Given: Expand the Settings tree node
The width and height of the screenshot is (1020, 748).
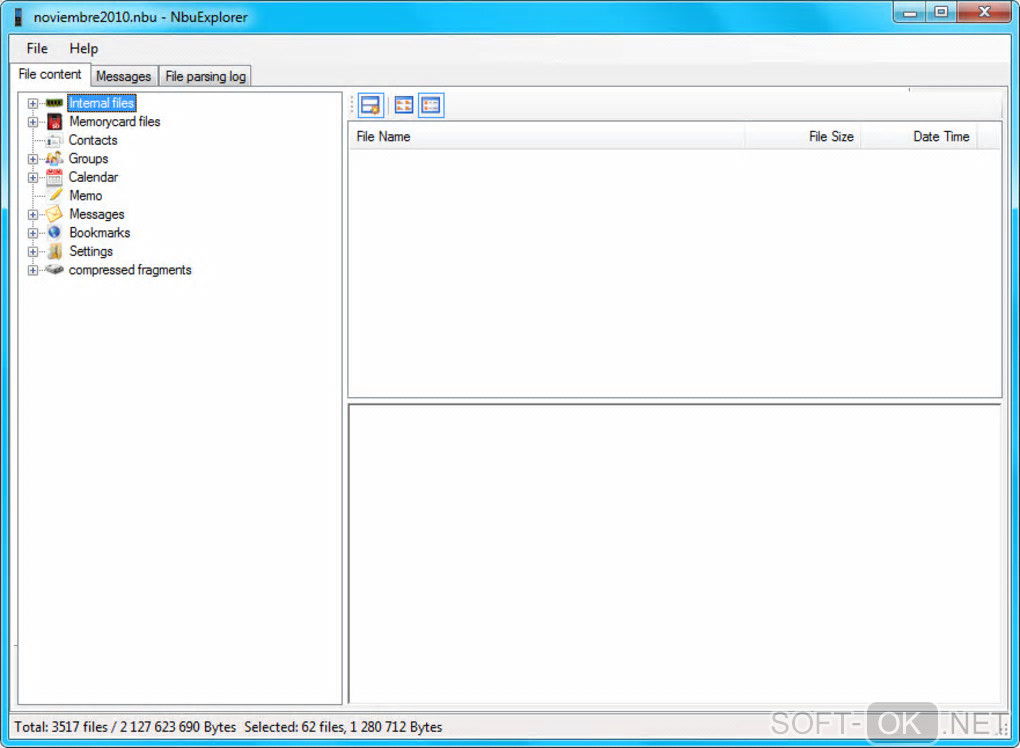Looking at the screenshot, I should [33, 252].
